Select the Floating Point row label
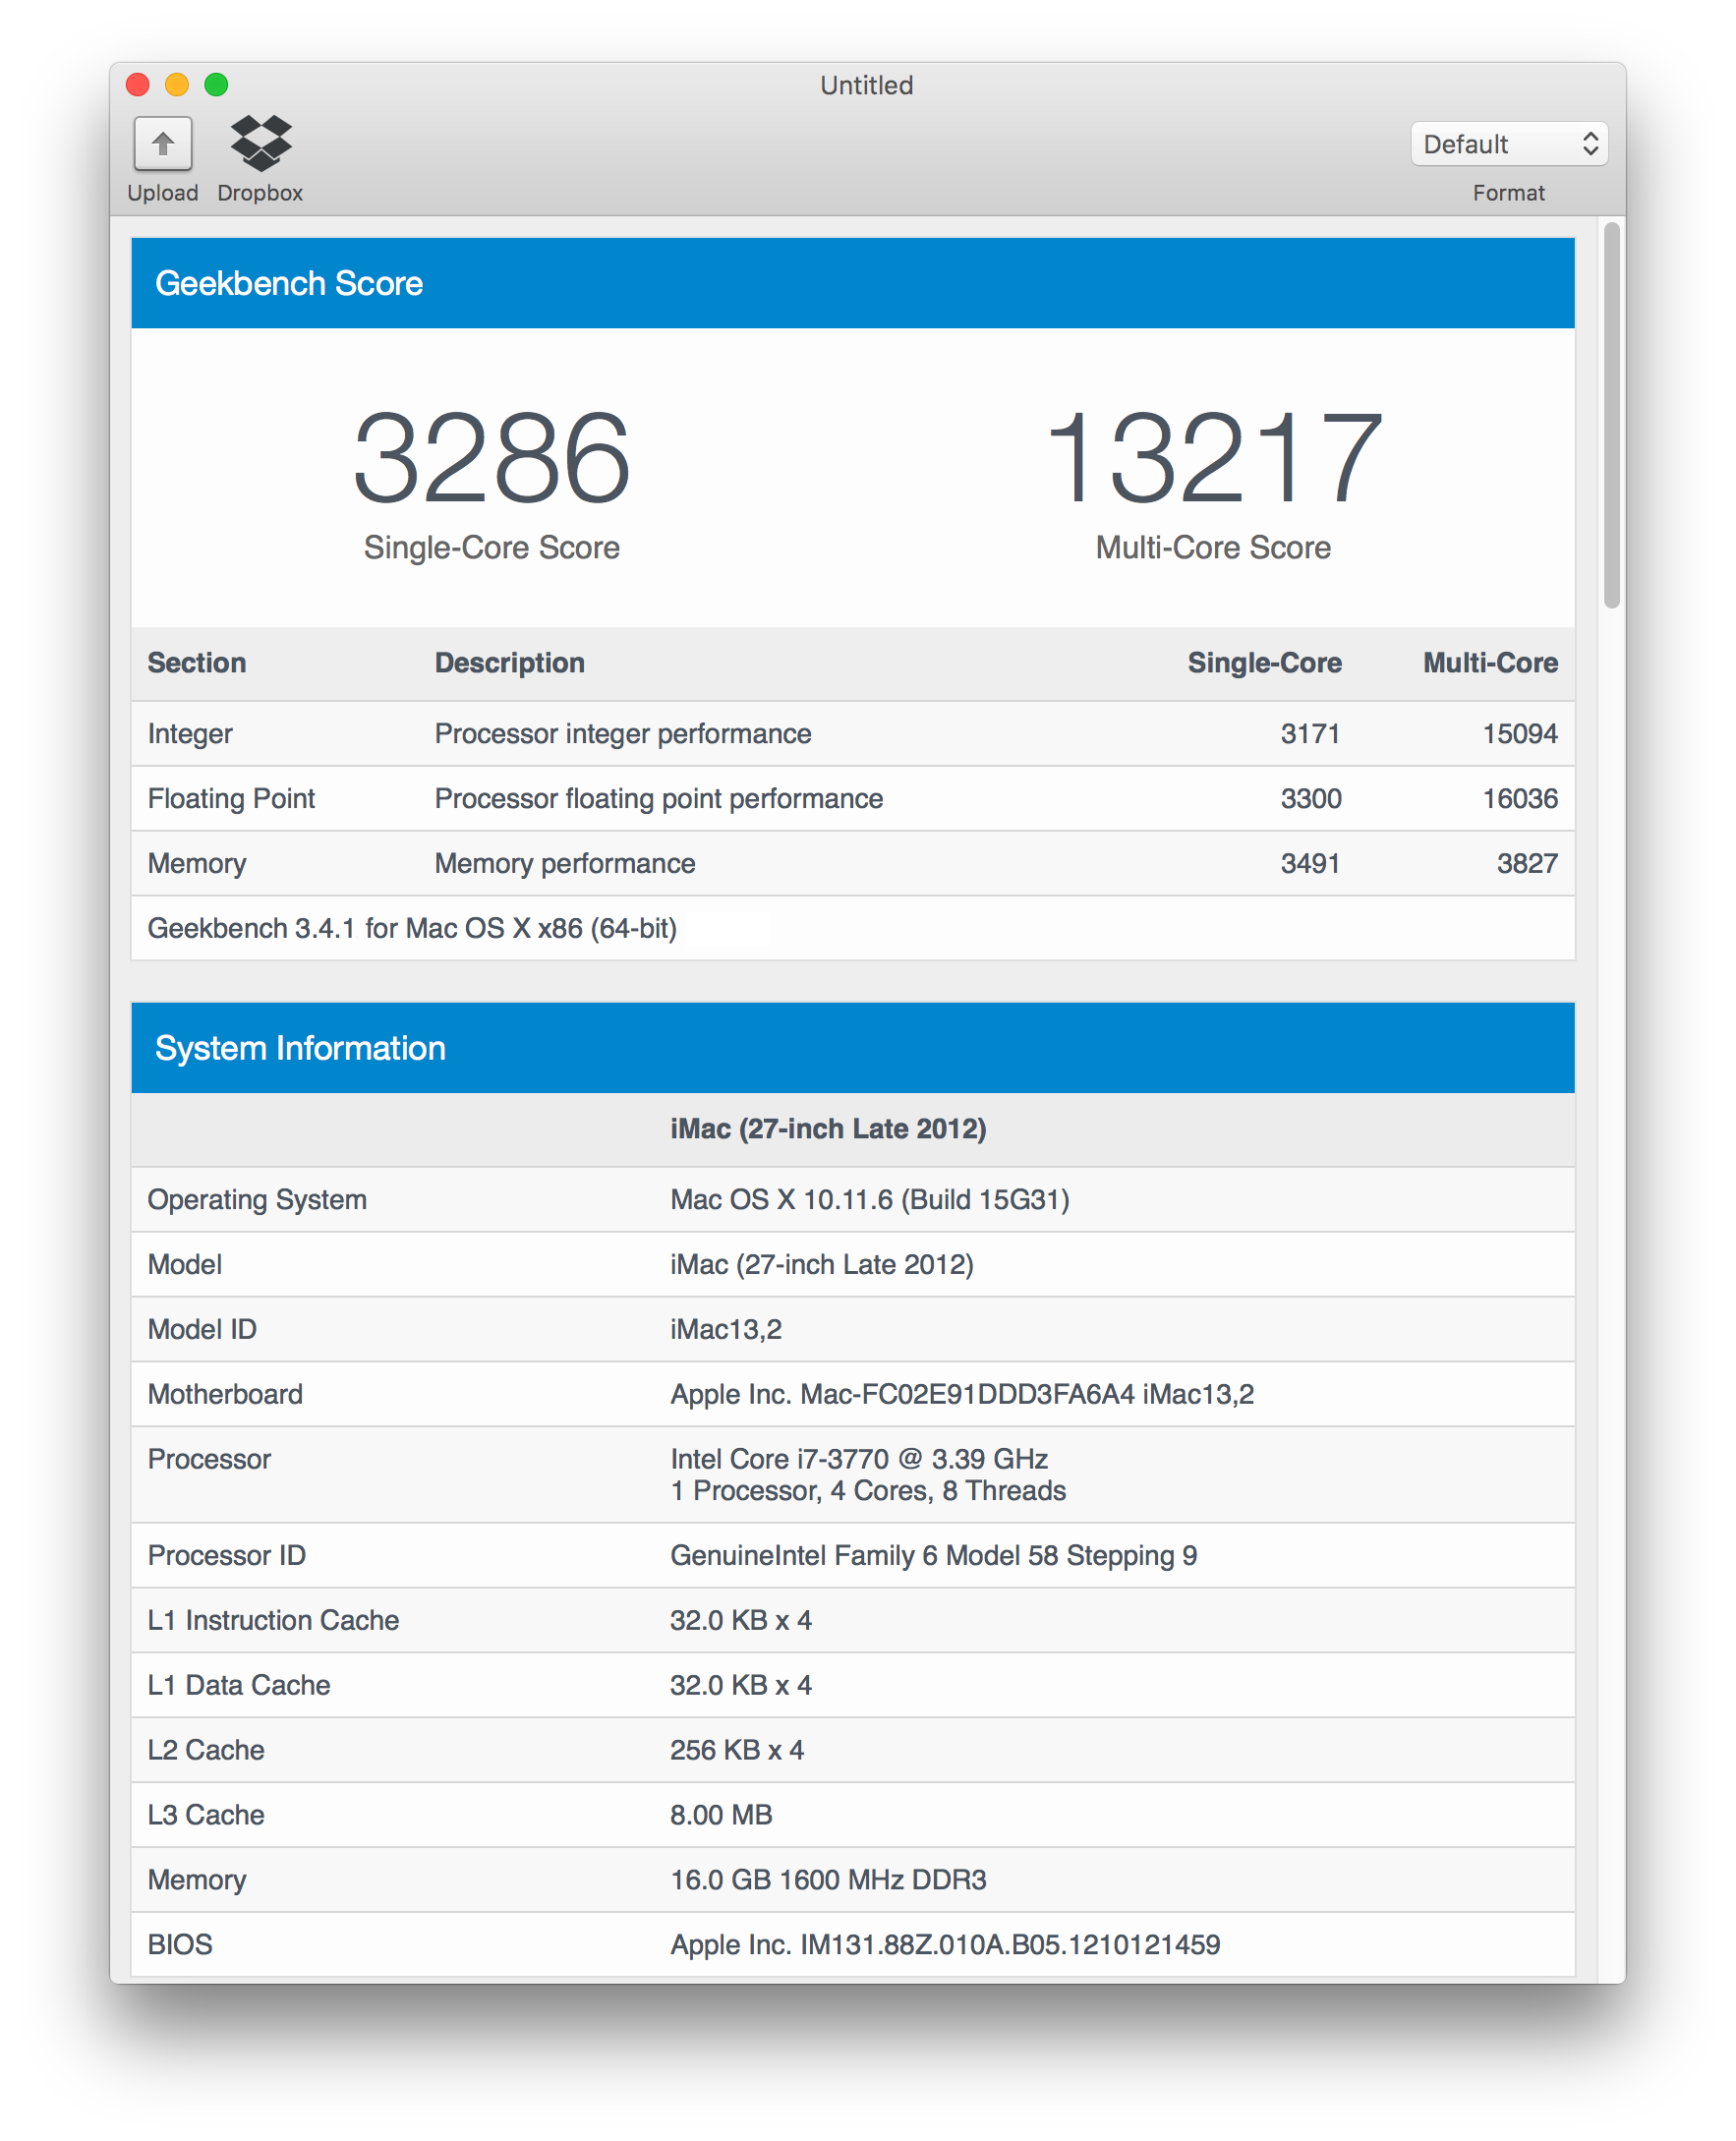This screenshot has width=1736, height=2141. [231, 799]
